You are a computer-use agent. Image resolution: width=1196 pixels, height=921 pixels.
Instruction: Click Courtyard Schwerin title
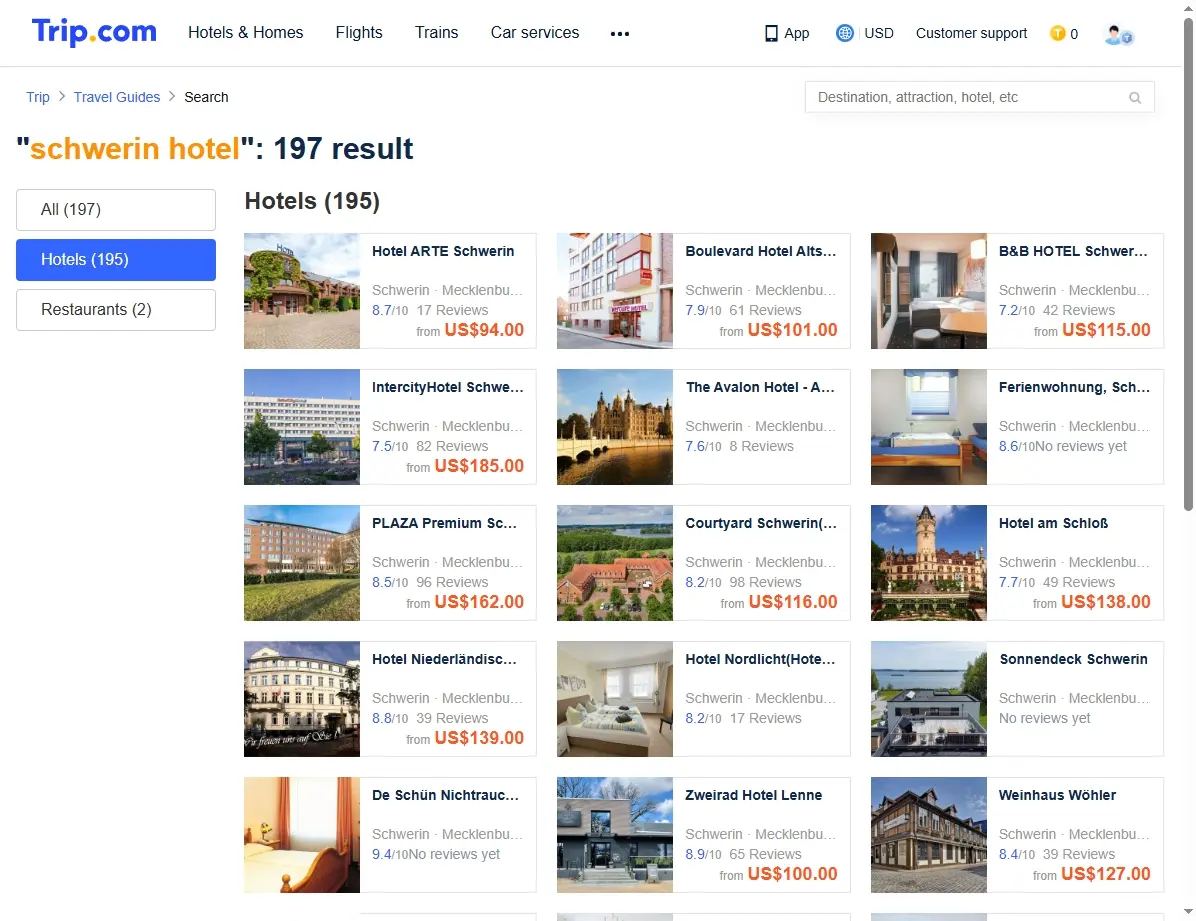tap(760, 523)
